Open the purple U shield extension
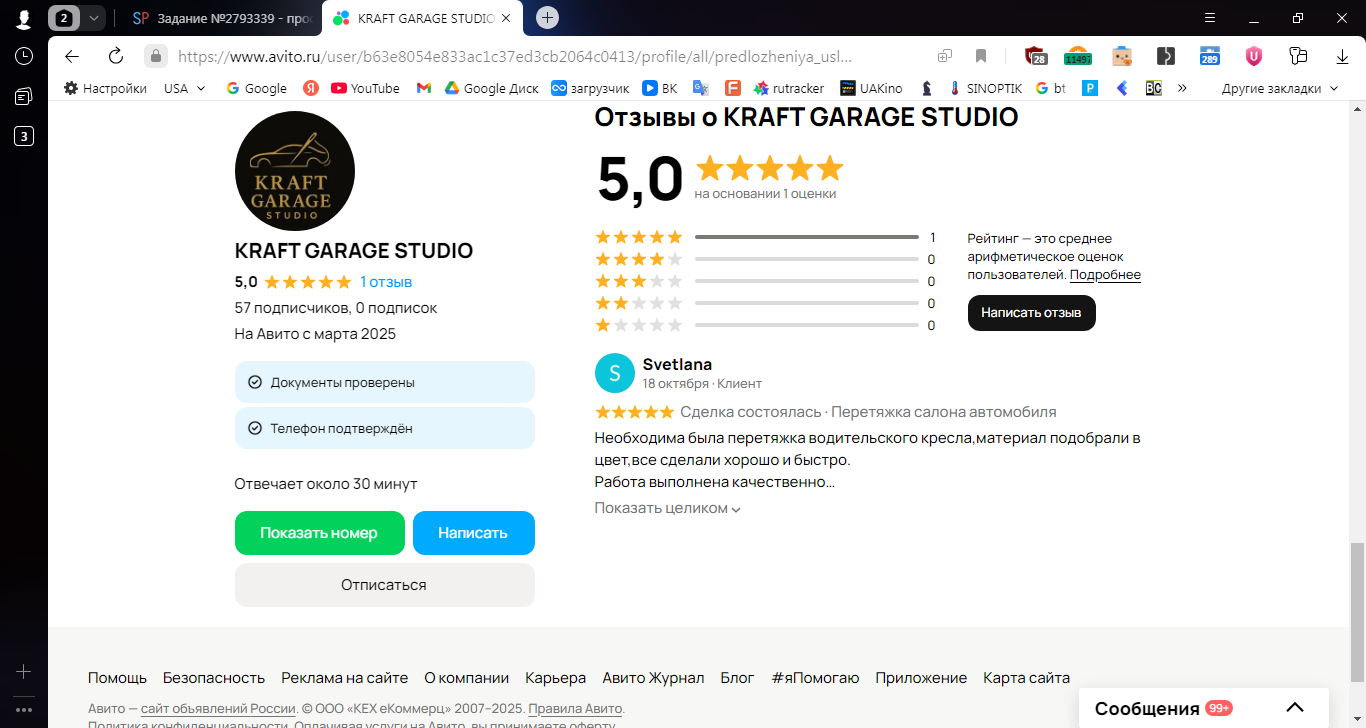The image size is (1366, 728). click(x=1253, y=56)
